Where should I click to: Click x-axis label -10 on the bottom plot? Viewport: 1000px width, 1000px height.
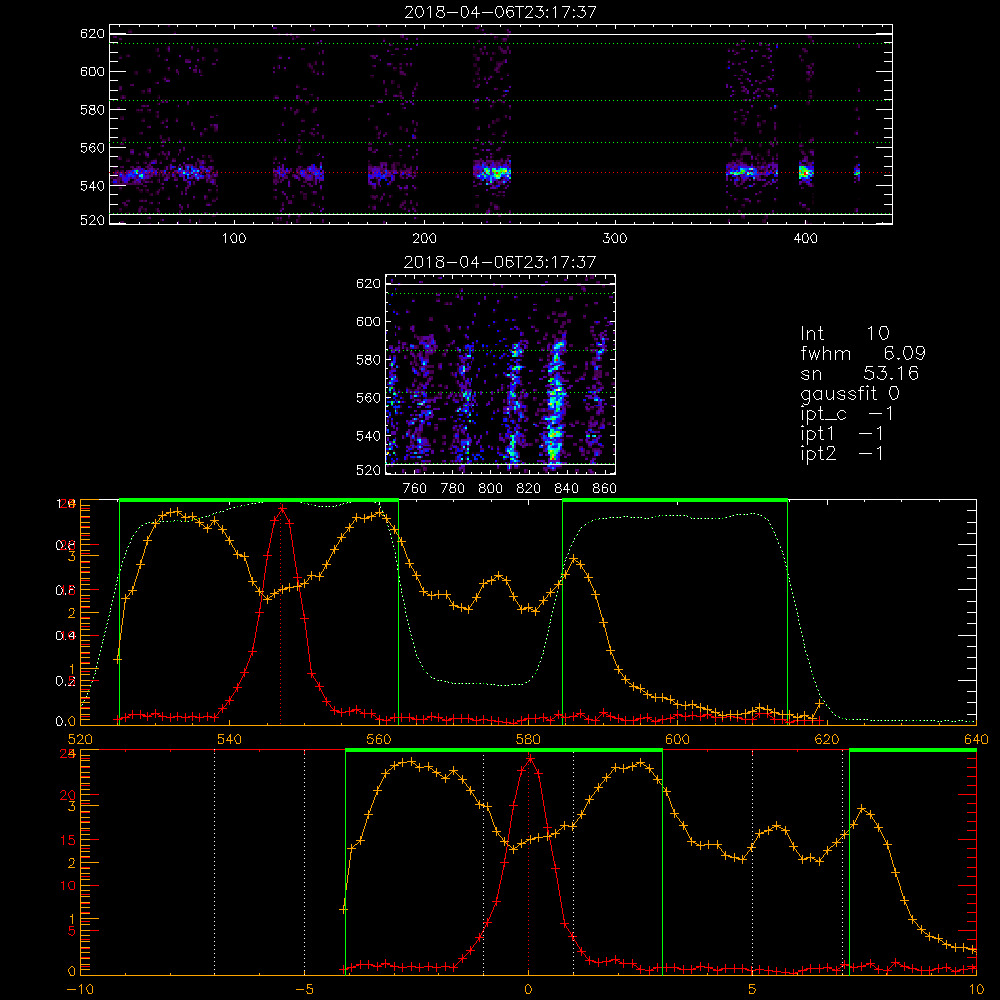click(80, 990)
